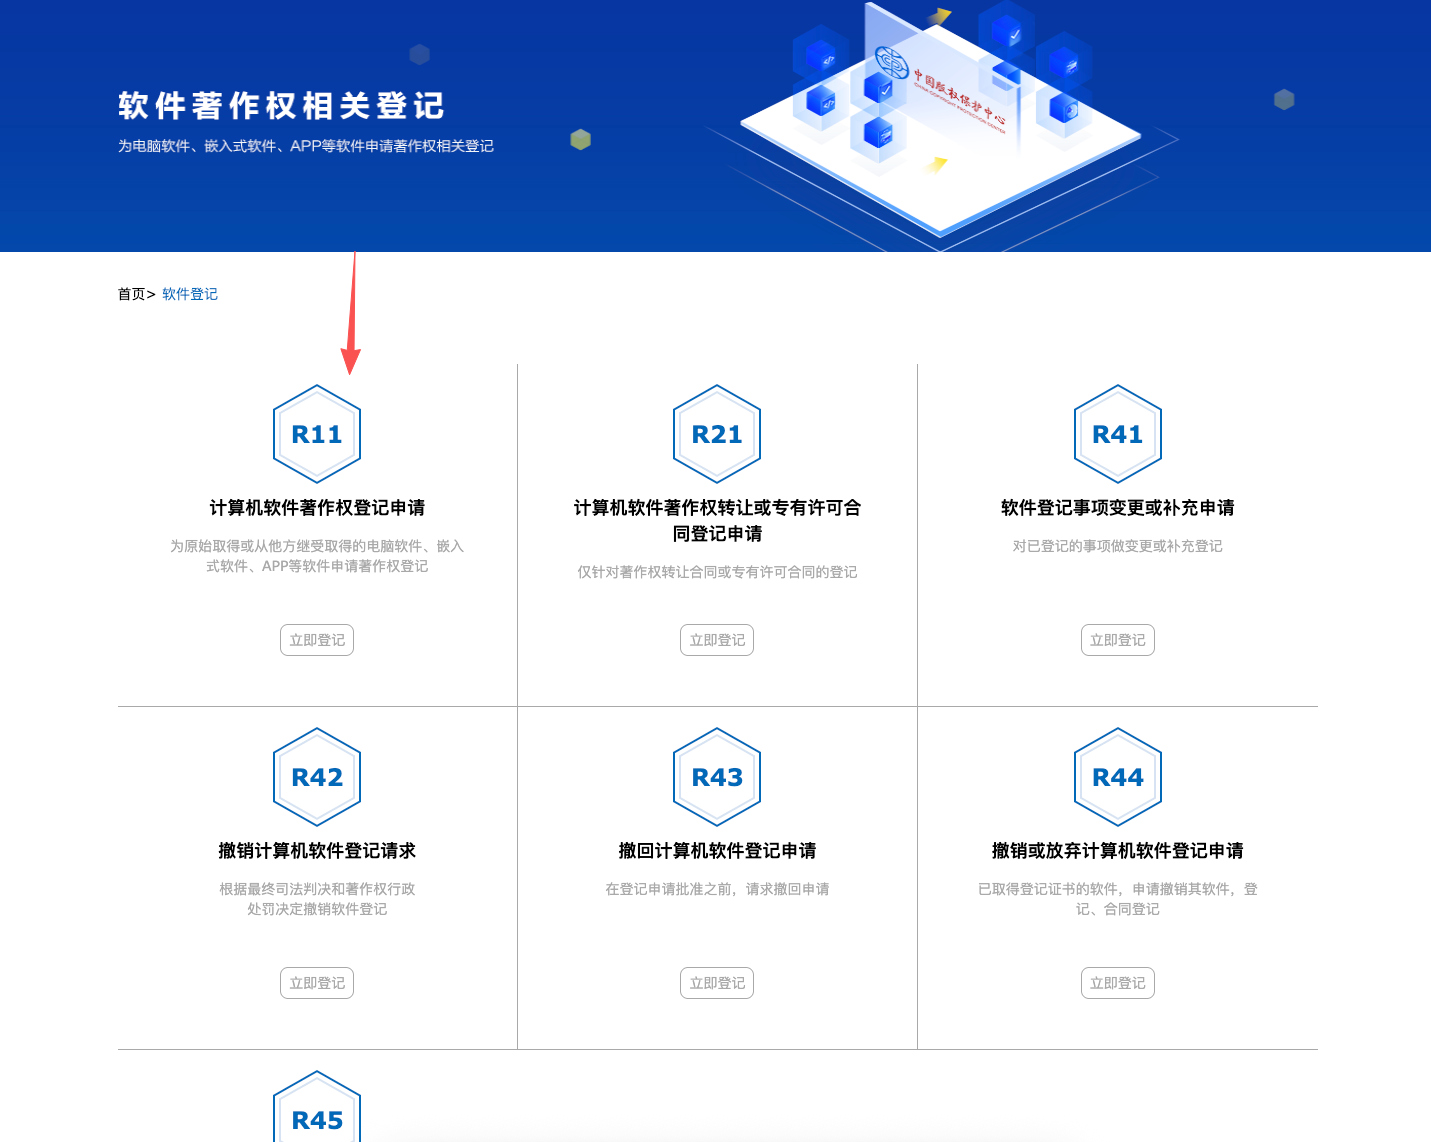This screenshot has height=1142, width=1431.
Task: Open the 软件登记 breadcrumb link
Action: point(190,294)
